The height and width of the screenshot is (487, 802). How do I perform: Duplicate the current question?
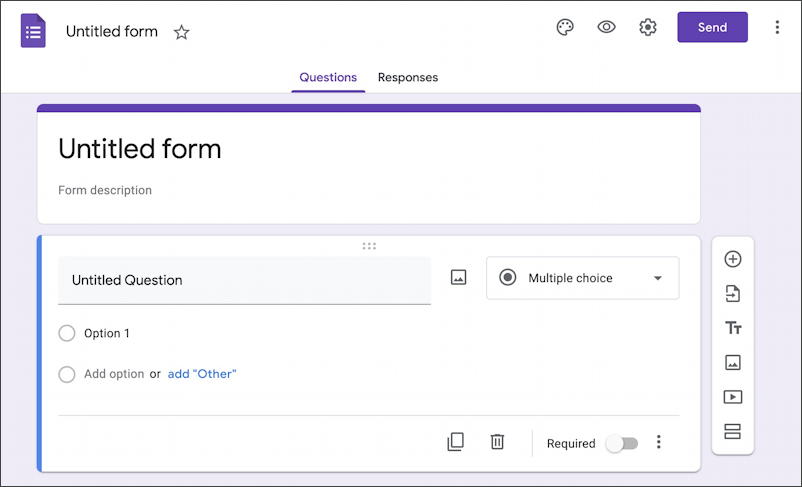[x=455, y=442]
